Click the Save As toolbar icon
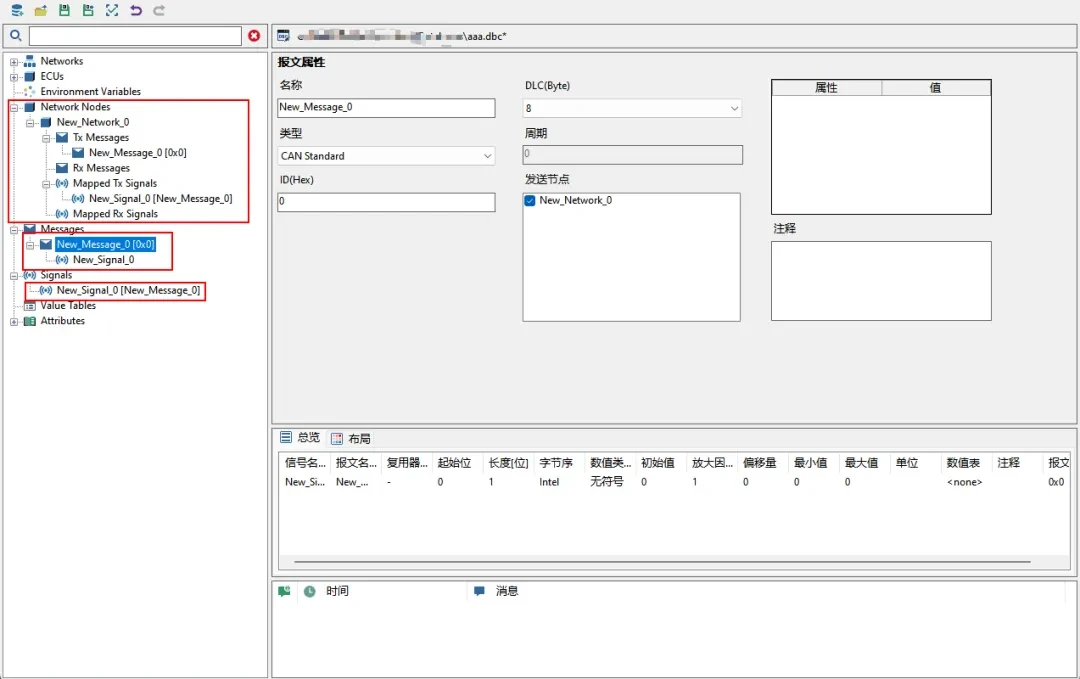The height and width of the screenshot is (679, 1080). (88, 11)
